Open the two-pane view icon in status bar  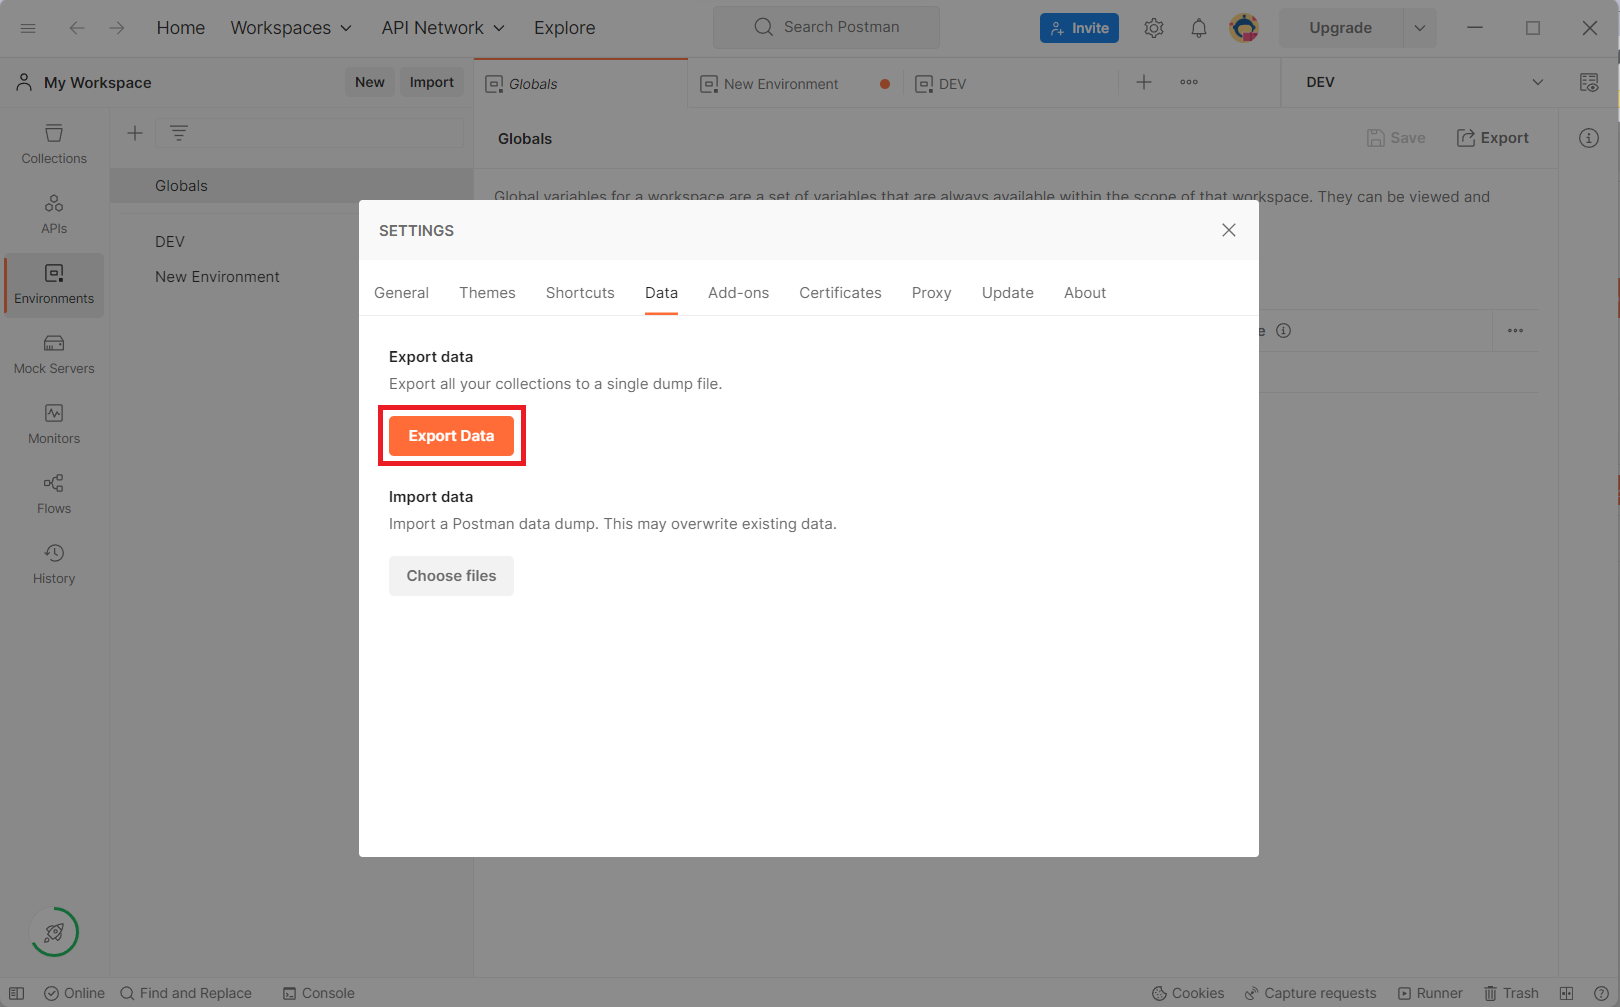click(x=1566, y=993)
